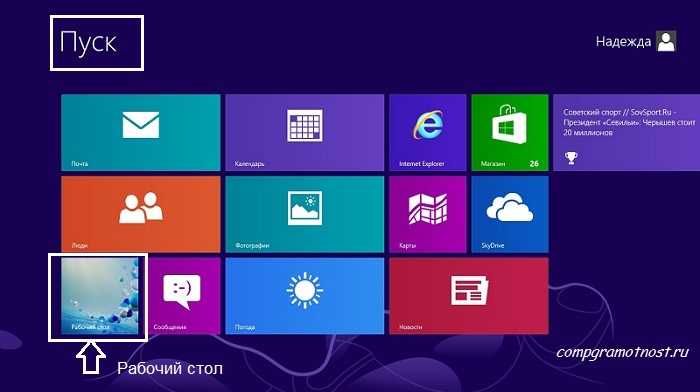Open the Photos (Фотографии) tile
Viewport: 700px width, 392px height.
[304, 214]
